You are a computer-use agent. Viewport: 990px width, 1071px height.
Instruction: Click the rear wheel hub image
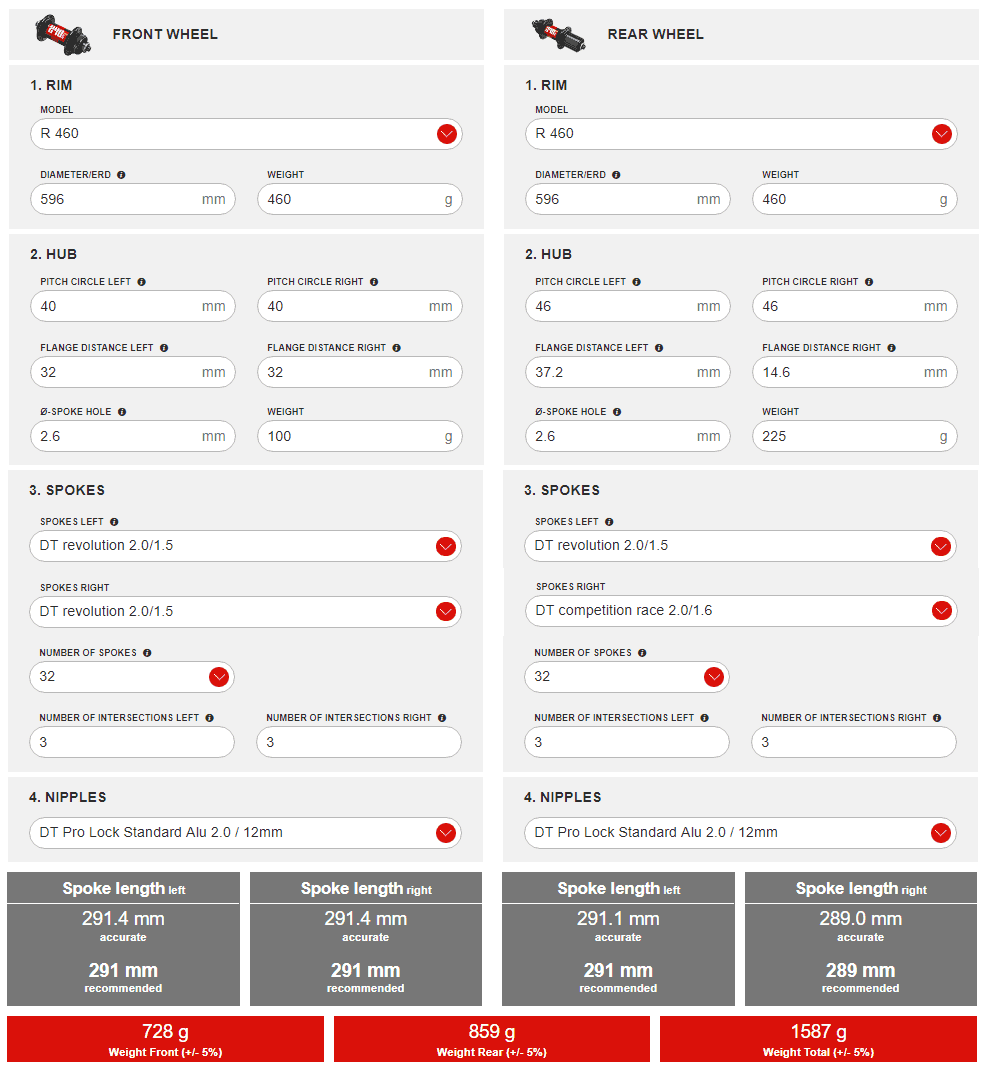[x=551, y=33]
